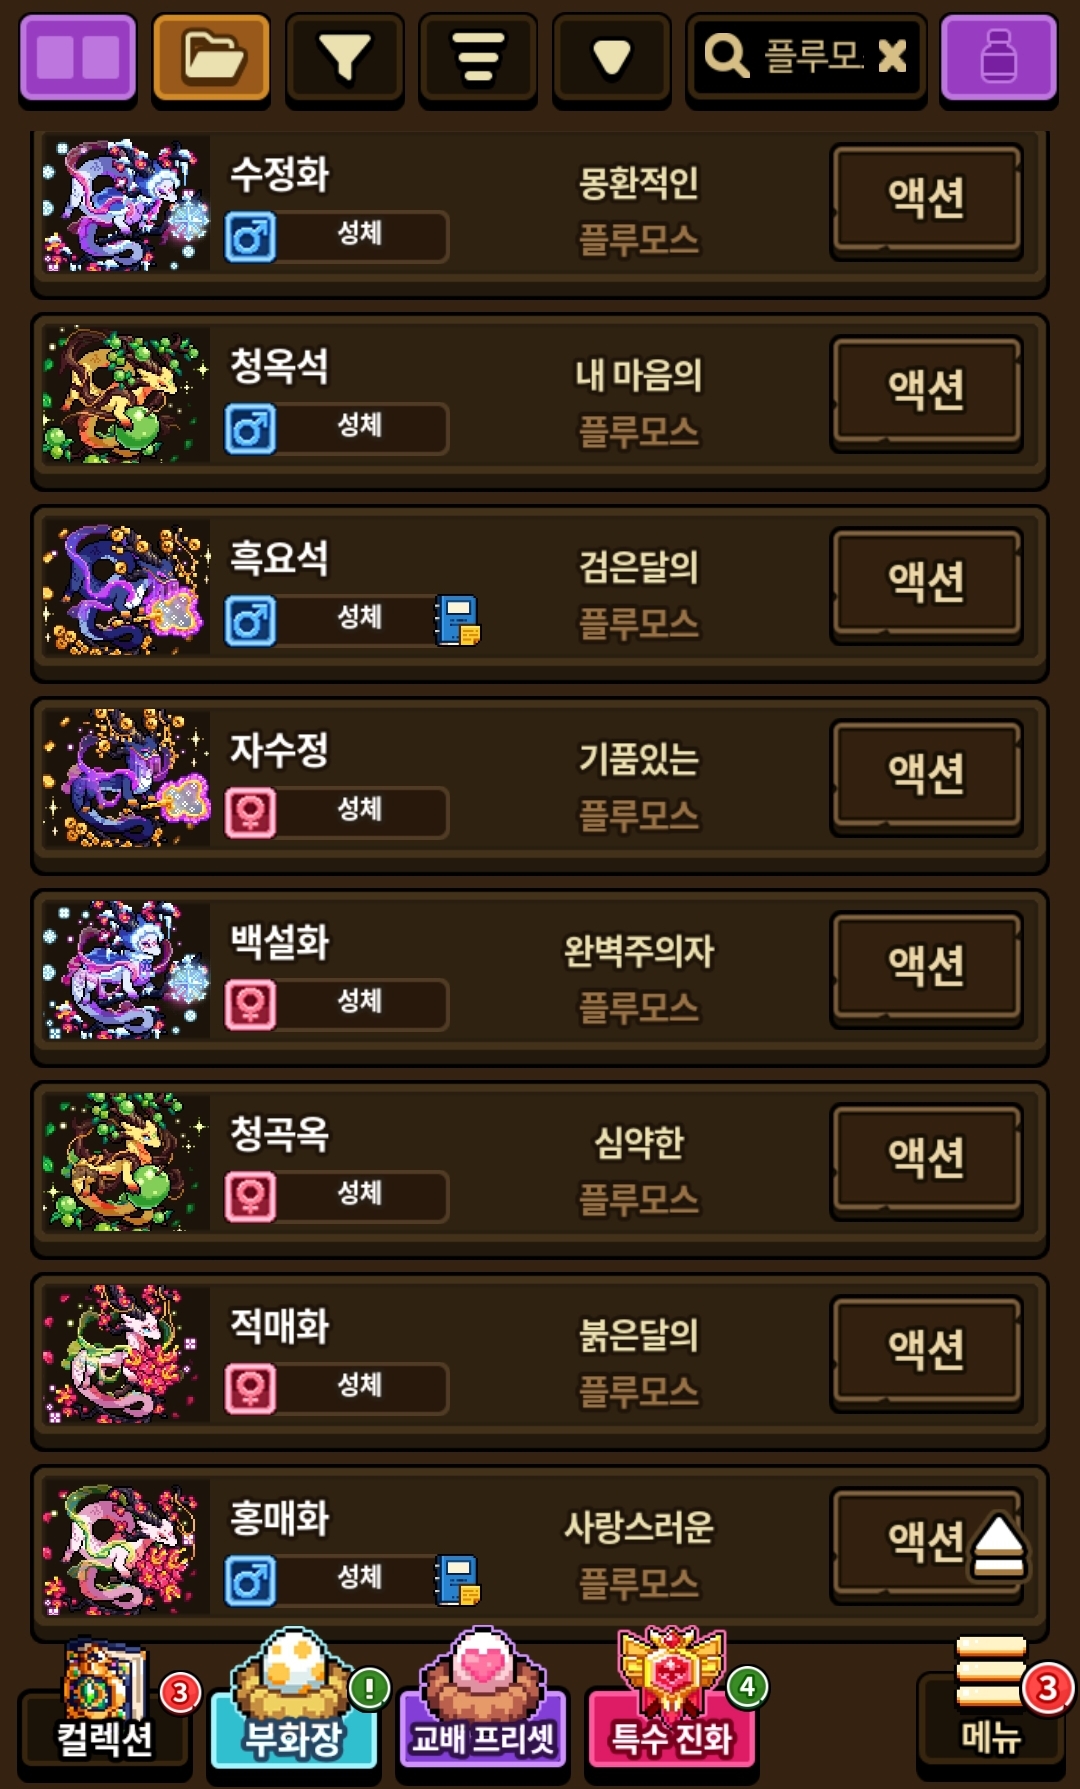Open the purple potion bottle button
This screenshot has height=1789, width=1080.
click(999, 57)
